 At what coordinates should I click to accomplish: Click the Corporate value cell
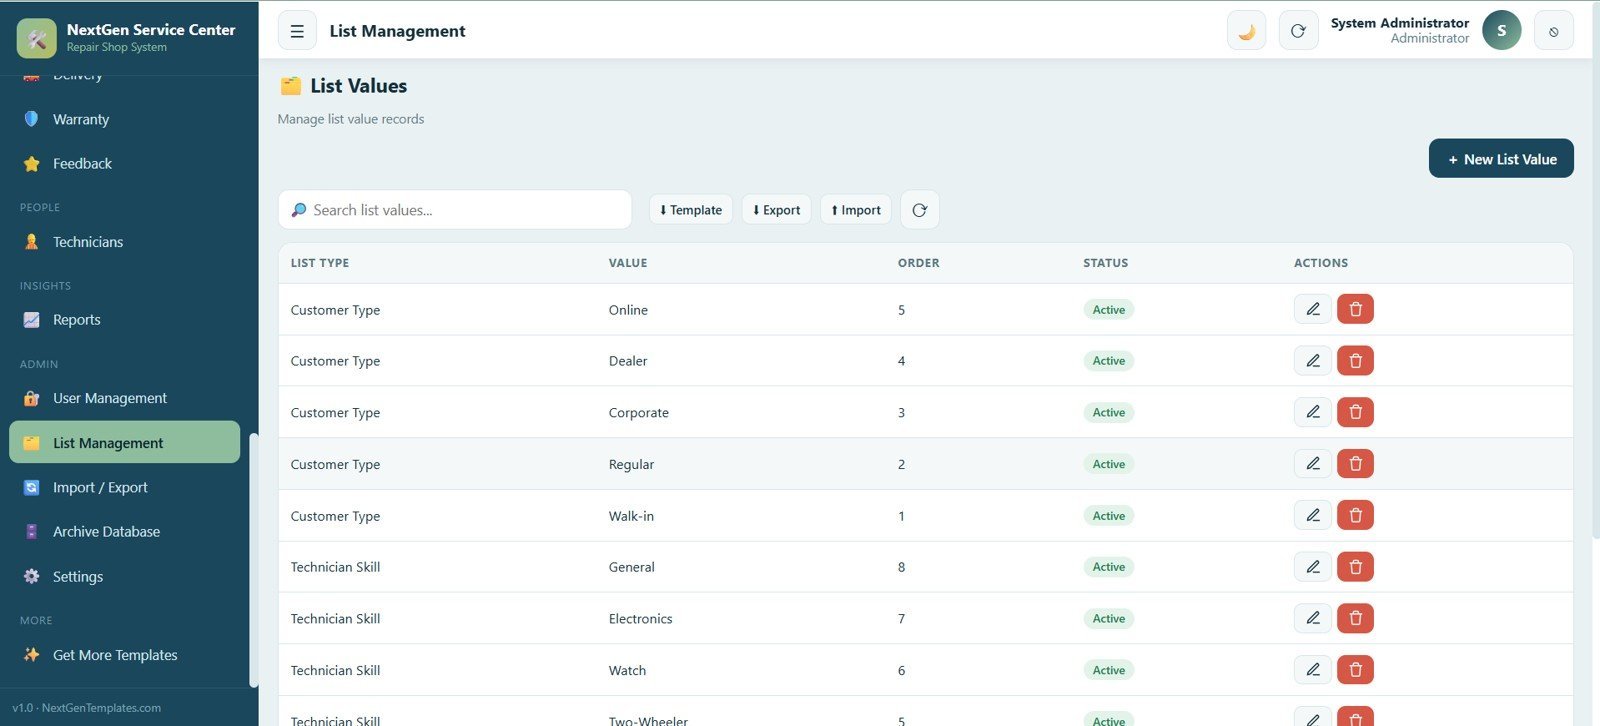coord(639,413)
